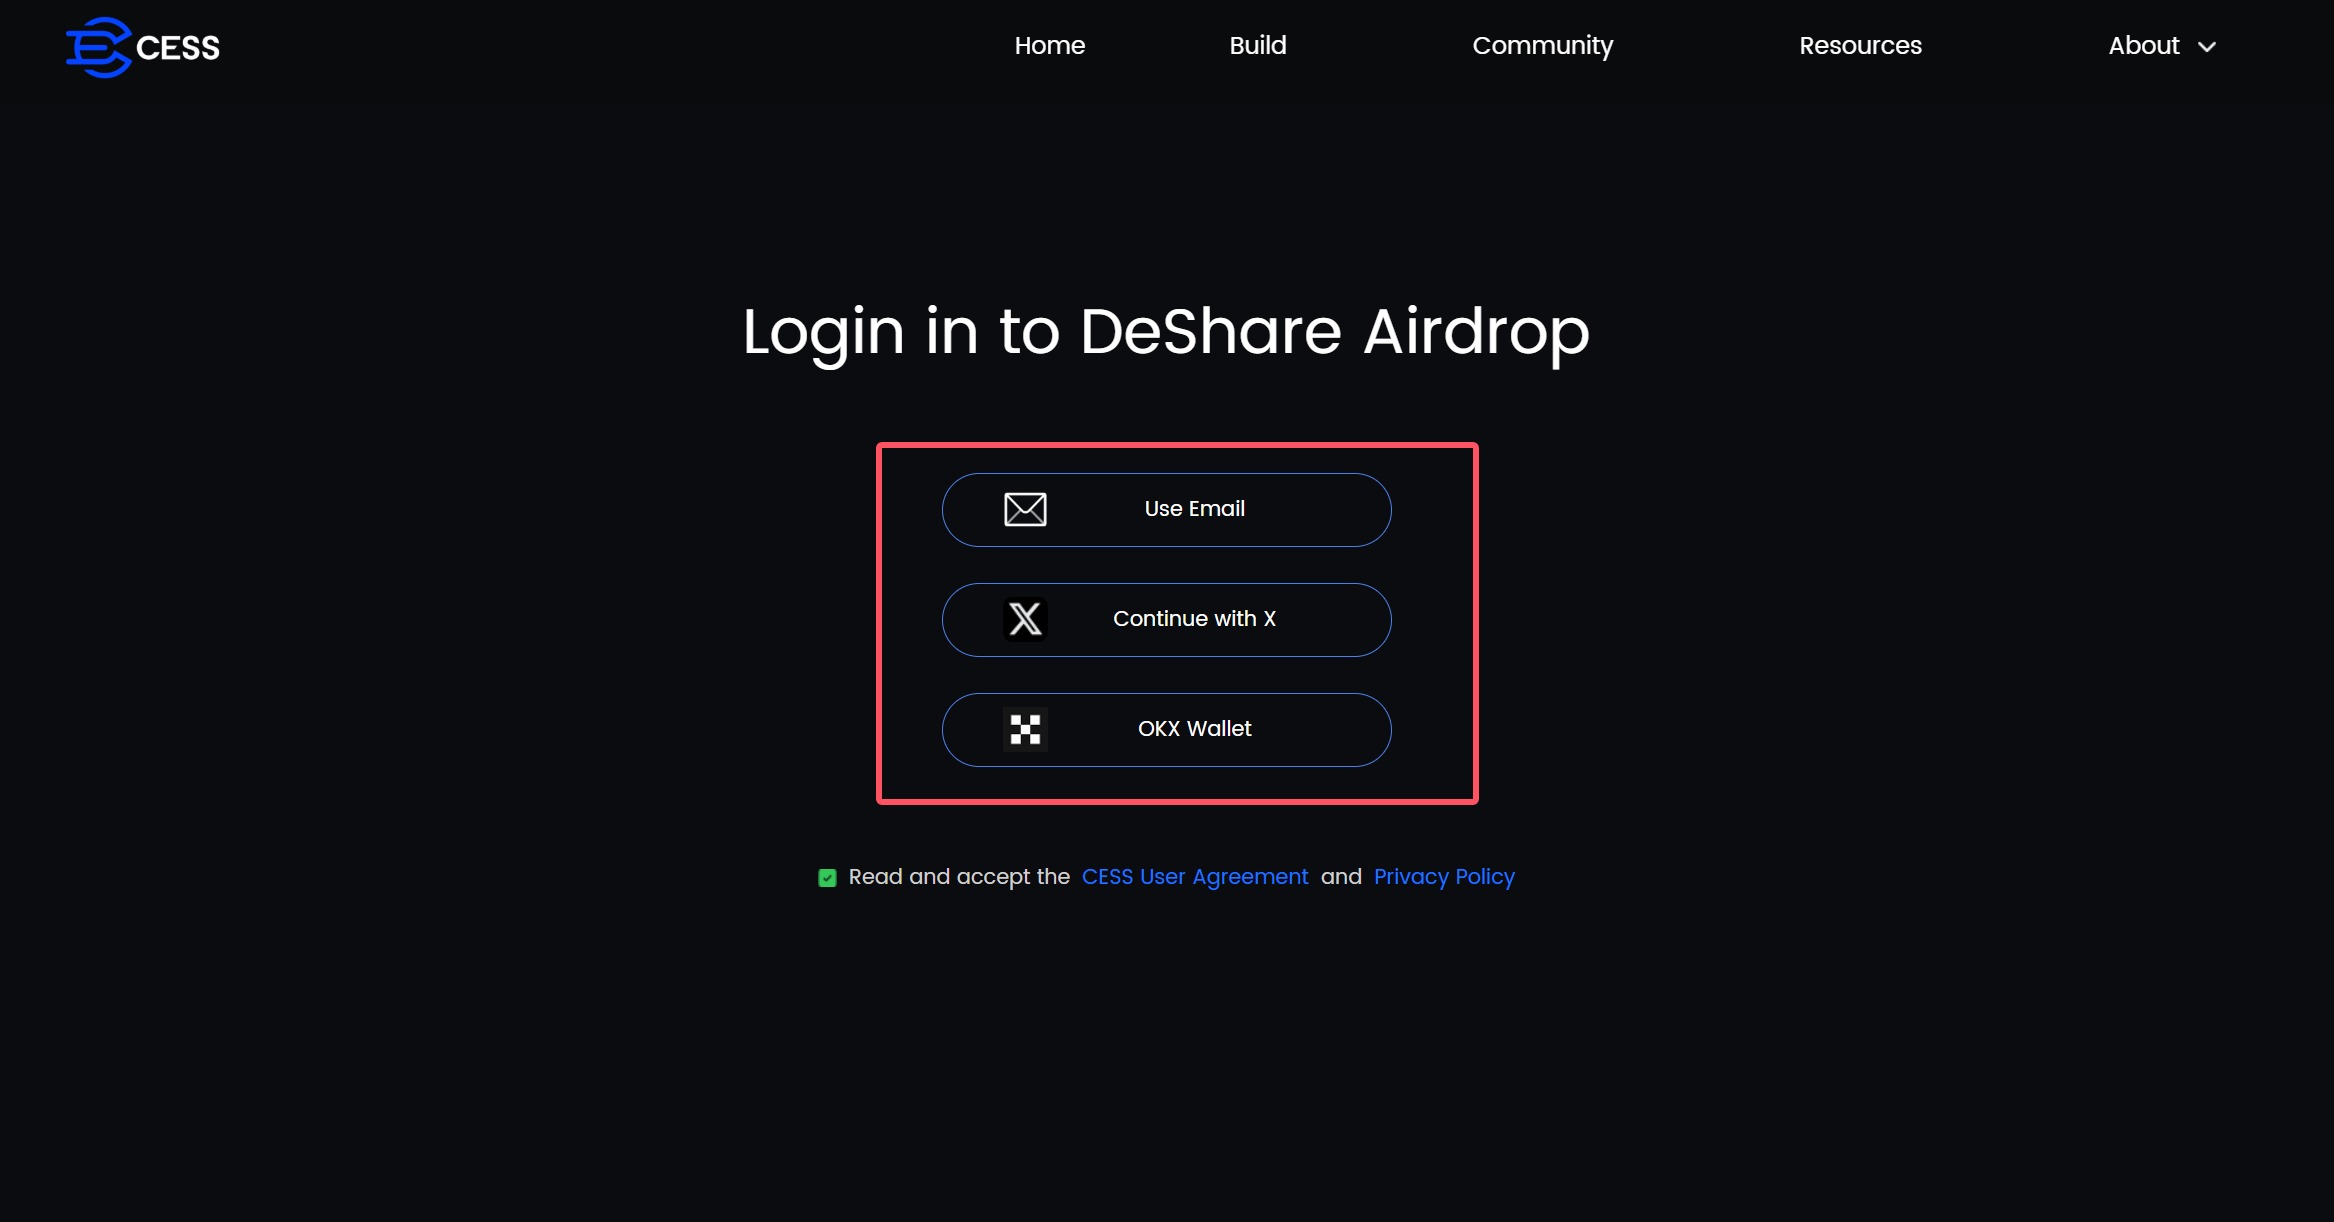This screenshot has height=1222, width=2334.
Task: Click the X logo icon
Action: coord(1025,619)
